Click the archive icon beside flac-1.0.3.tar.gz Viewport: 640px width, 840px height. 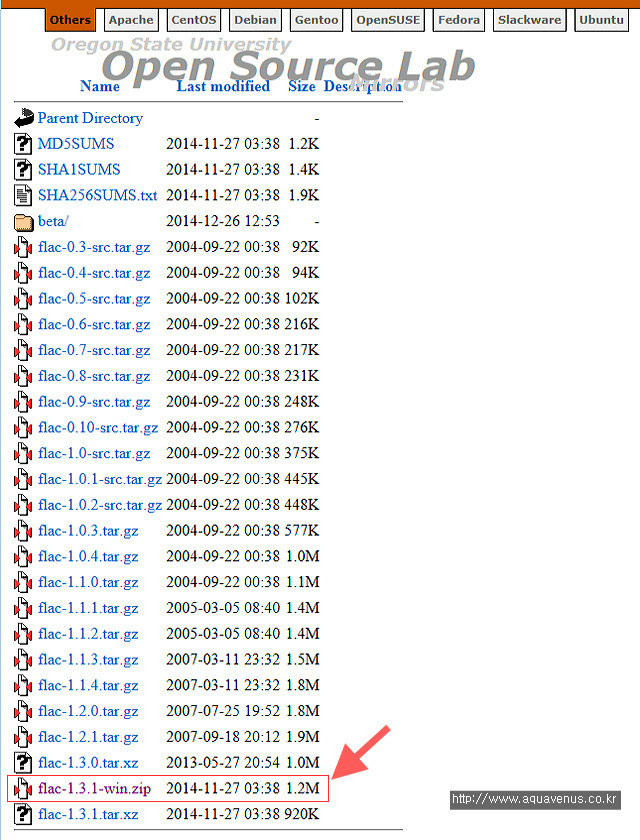click(22, 531)
